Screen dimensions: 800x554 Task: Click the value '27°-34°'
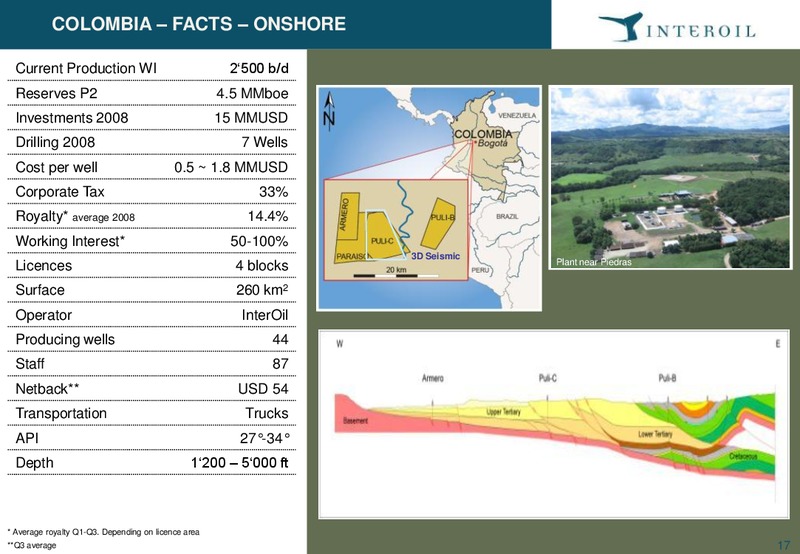coord(265,438)
